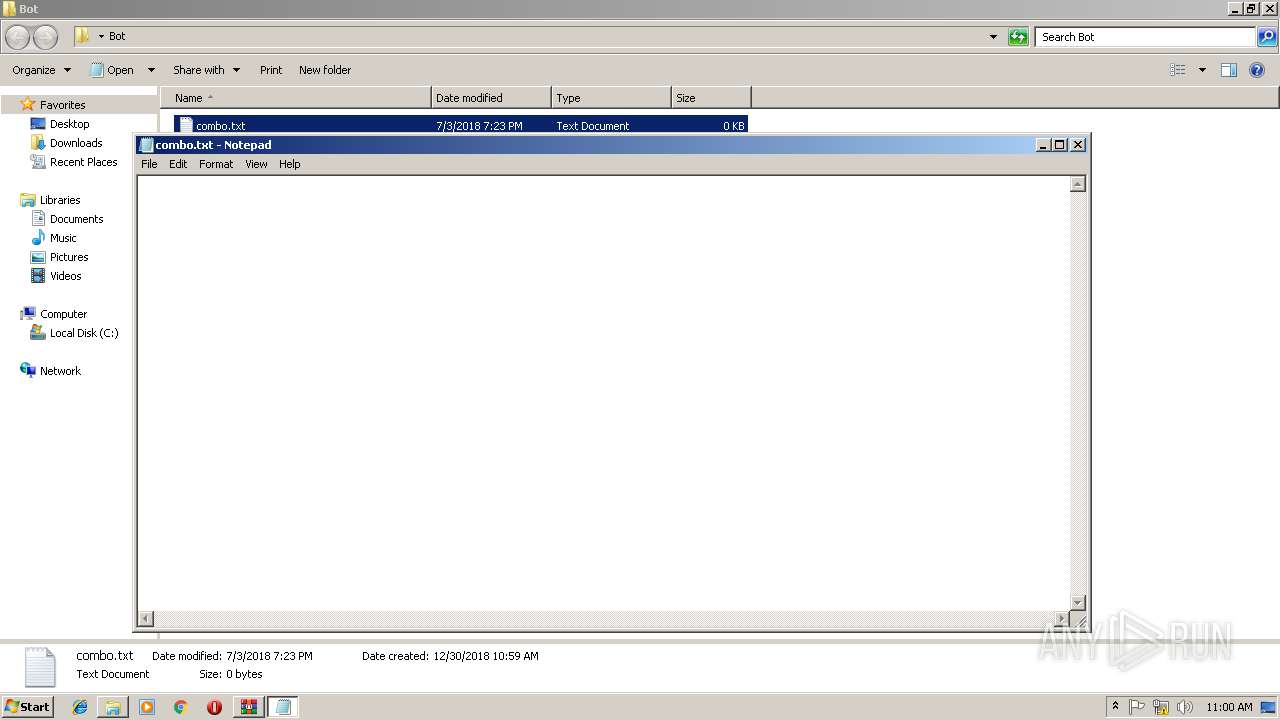This screenshot has height=720, width=1280.
Task: Expand the Open button's dropdown arrow
Action: pos(151,70)
